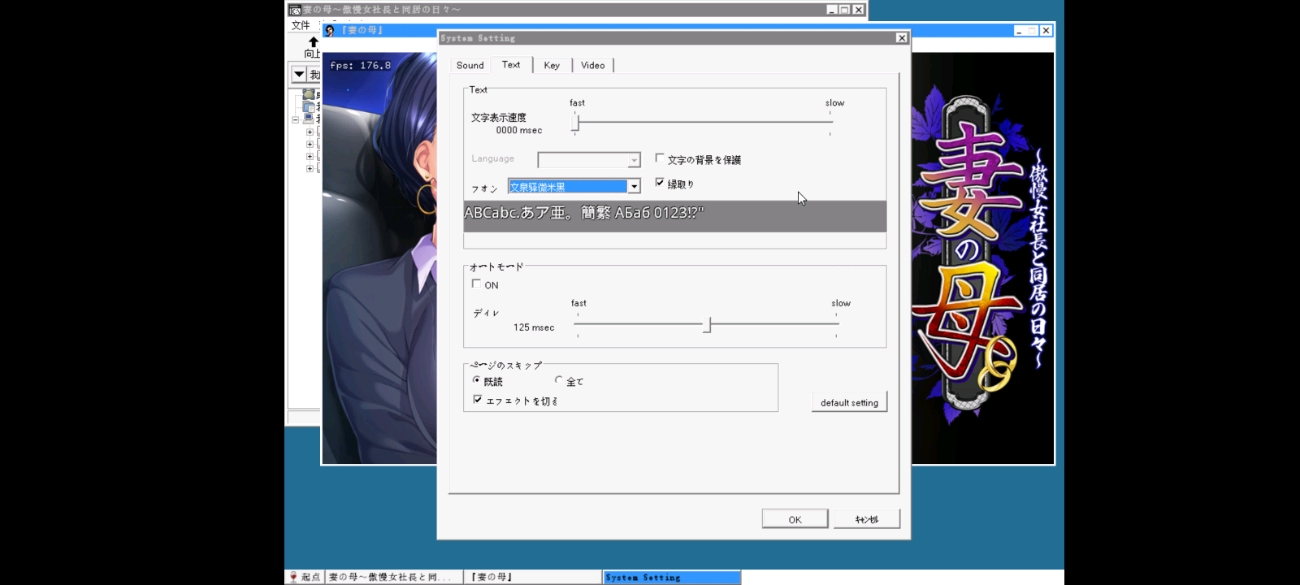This screenshot has height=585, width=1300.
Task: Confirm settings with the OK button
Action: [x=795, y=519]
